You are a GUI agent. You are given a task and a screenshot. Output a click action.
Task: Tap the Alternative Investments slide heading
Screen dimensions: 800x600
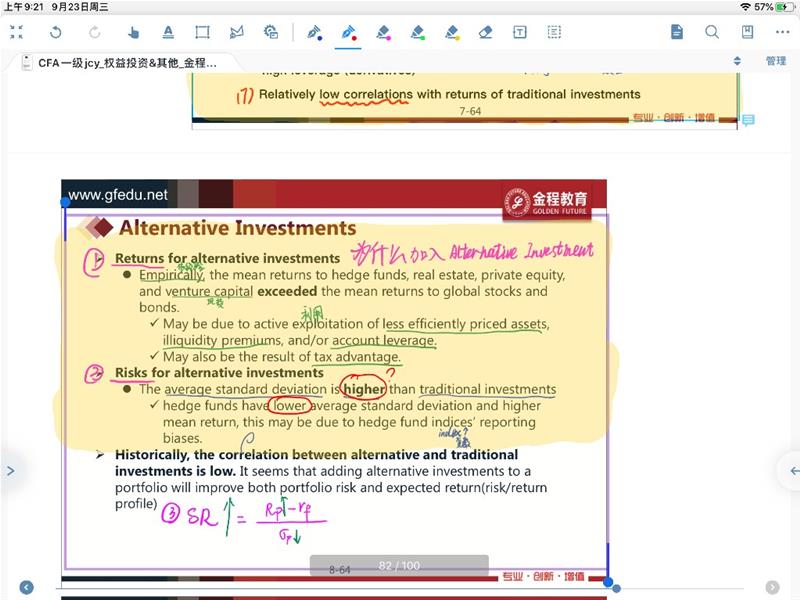[x=237, y=228]
